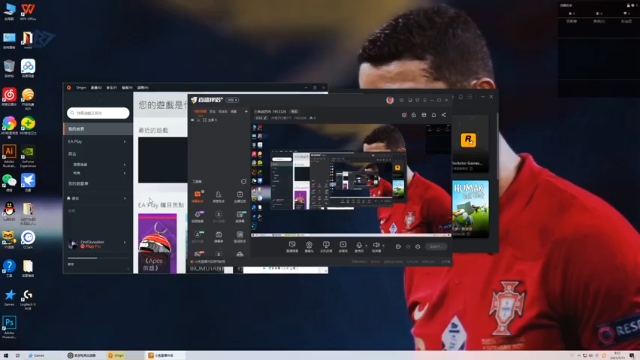Screen dimensions: 640x360
Task: Open the QQ penguin desktop icon
Action: coord(9,211)
